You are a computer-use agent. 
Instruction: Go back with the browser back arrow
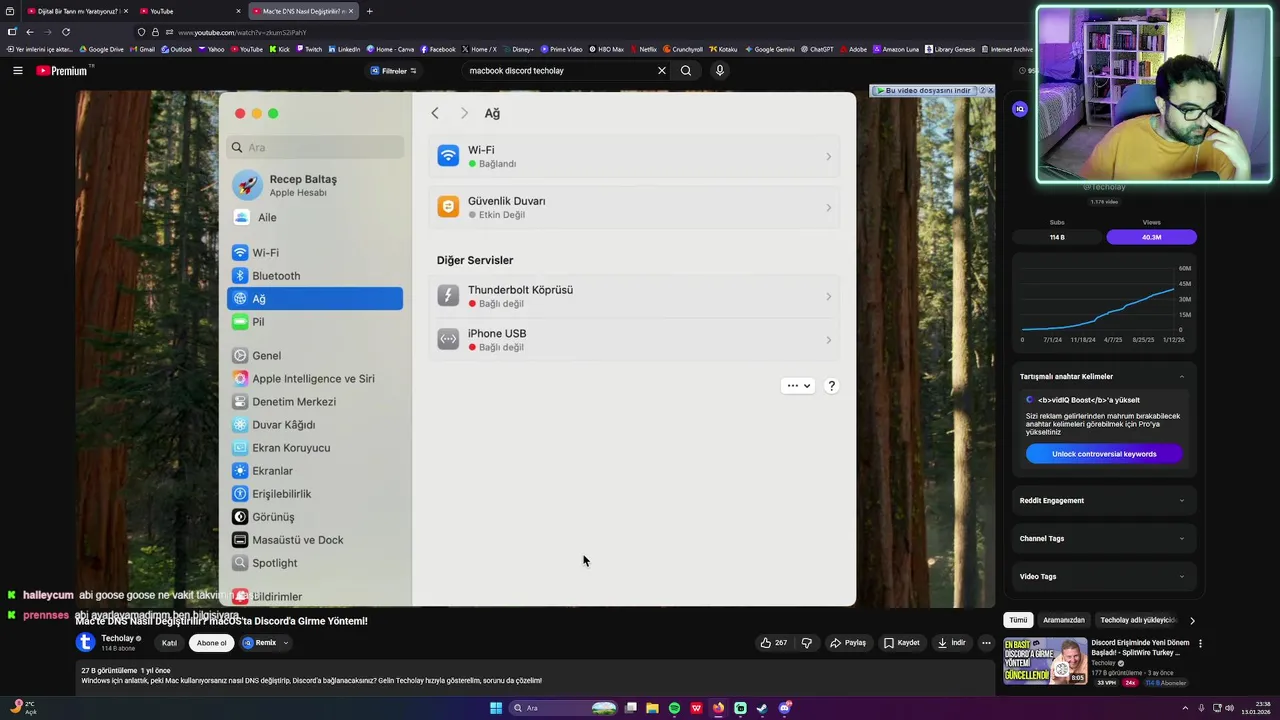29,32
